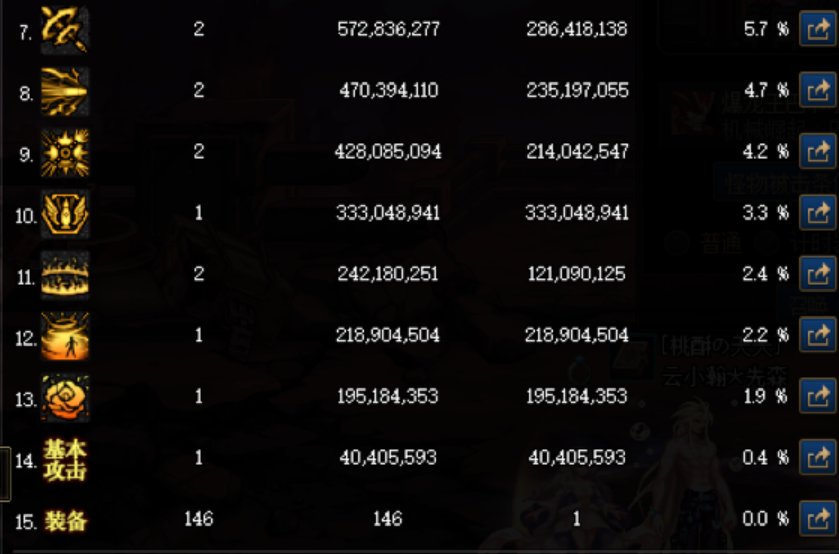This screenshot has width=839, height=554.
Task: Click the skill icon in row 7
Action: coord(65,29)
